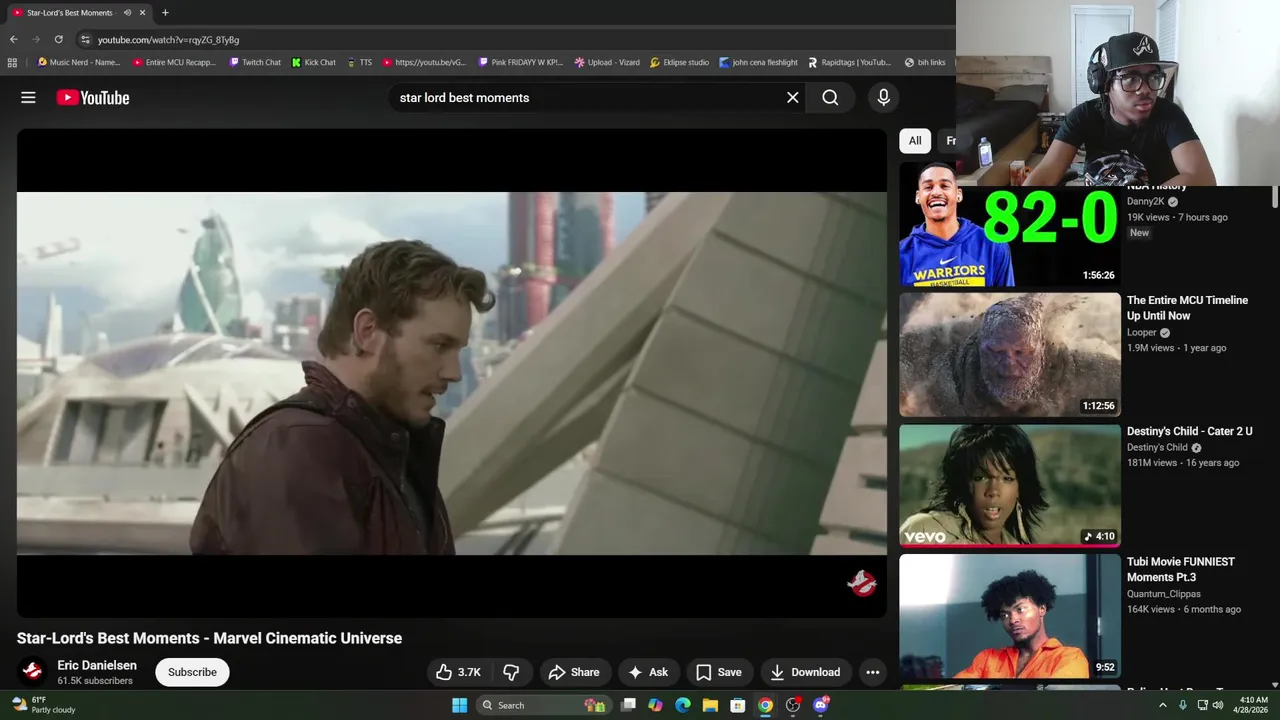The height and width of the screenshot is (720, 1280).
Task: Click the recommendations sidebar scrollbar
Action: 1274,197
